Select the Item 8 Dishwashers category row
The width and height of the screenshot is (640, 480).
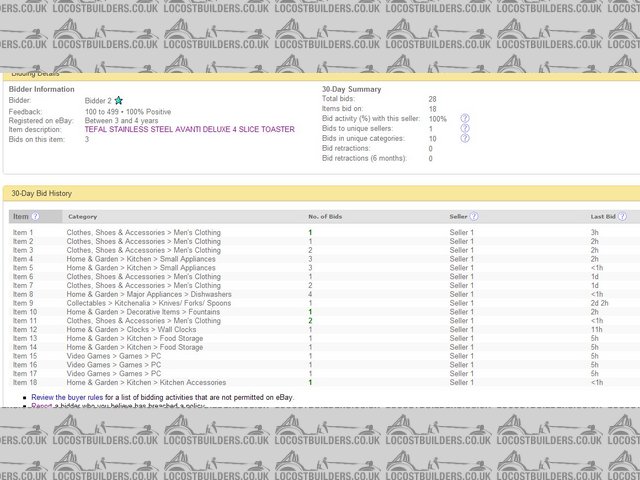[x=149, y=295]
